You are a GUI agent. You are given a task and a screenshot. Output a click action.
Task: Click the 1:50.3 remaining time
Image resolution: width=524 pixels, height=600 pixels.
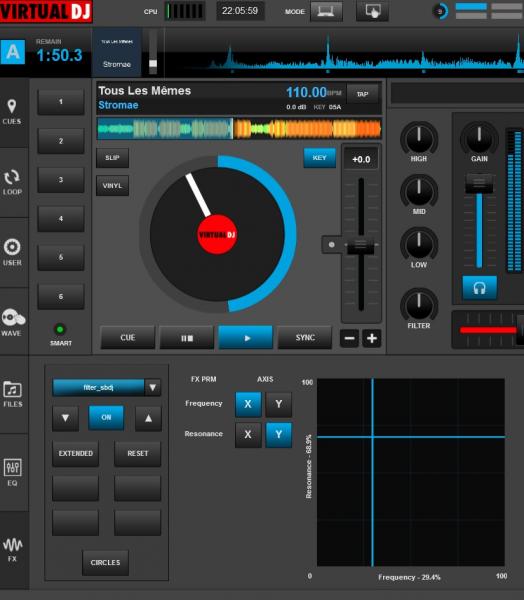point(59,55)
